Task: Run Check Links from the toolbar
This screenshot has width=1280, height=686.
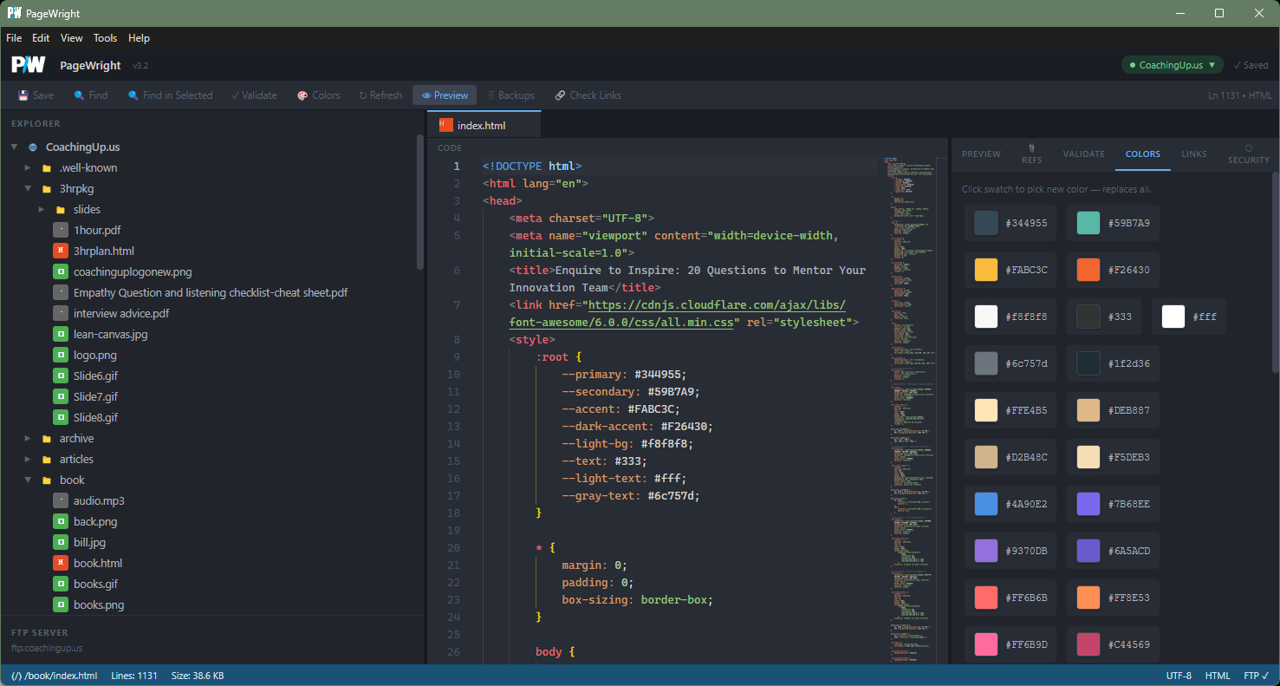Action: (587, 95)
